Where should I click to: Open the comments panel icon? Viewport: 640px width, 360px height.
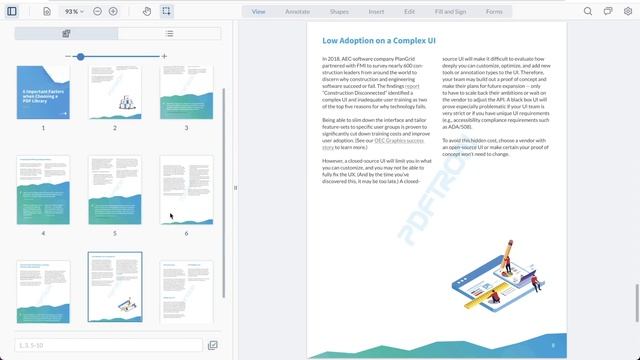tap(608, 11)
